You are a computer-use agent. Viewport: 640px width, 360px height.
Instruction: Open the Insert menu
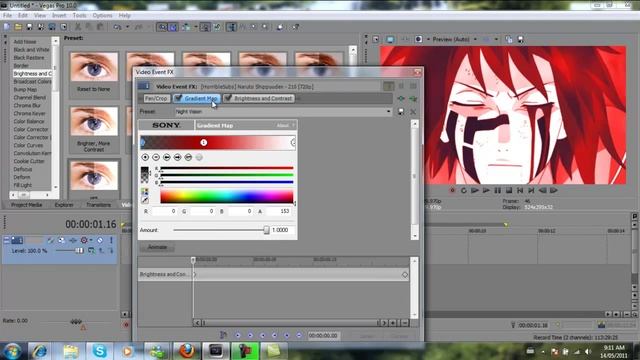[59, 16]
